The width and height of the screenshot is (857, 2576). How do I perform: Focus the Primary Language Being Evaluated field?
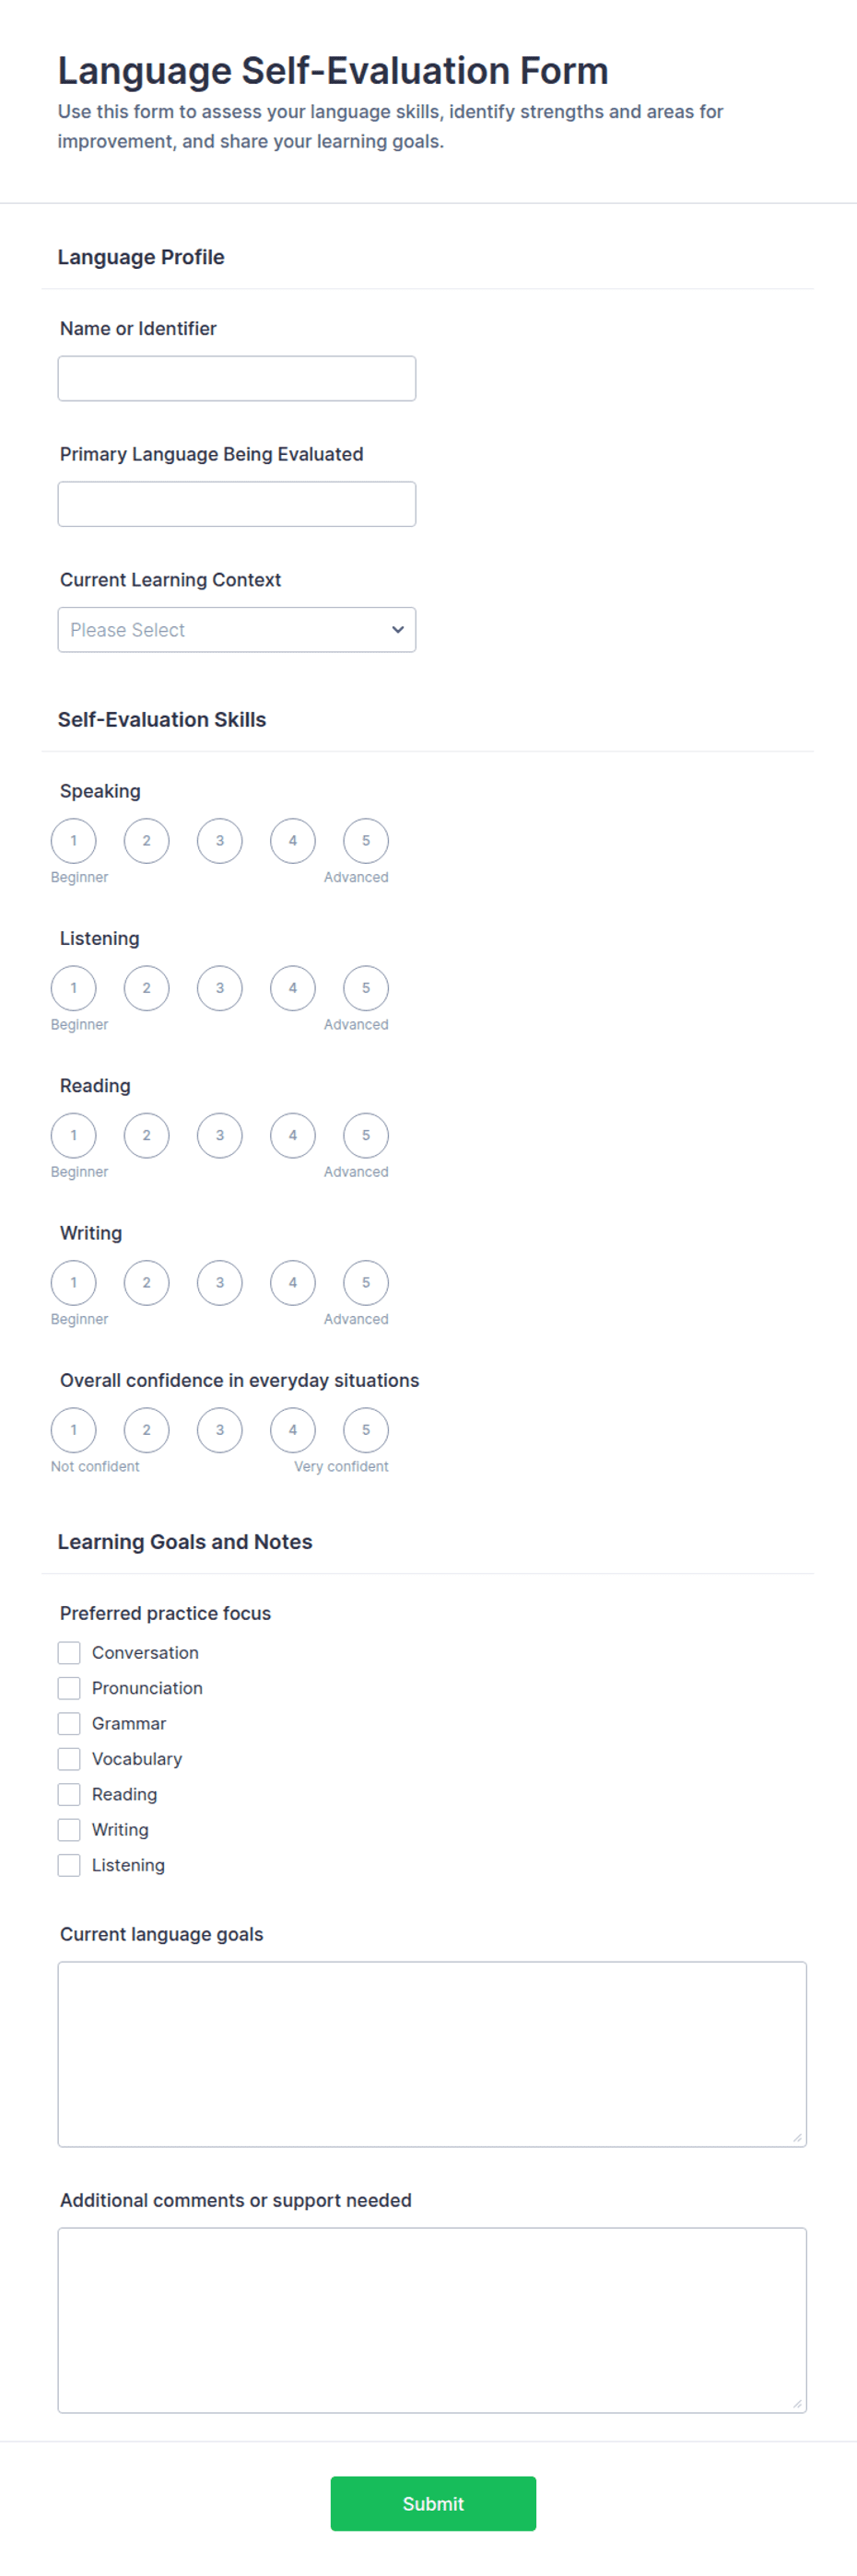coord(237,504)
